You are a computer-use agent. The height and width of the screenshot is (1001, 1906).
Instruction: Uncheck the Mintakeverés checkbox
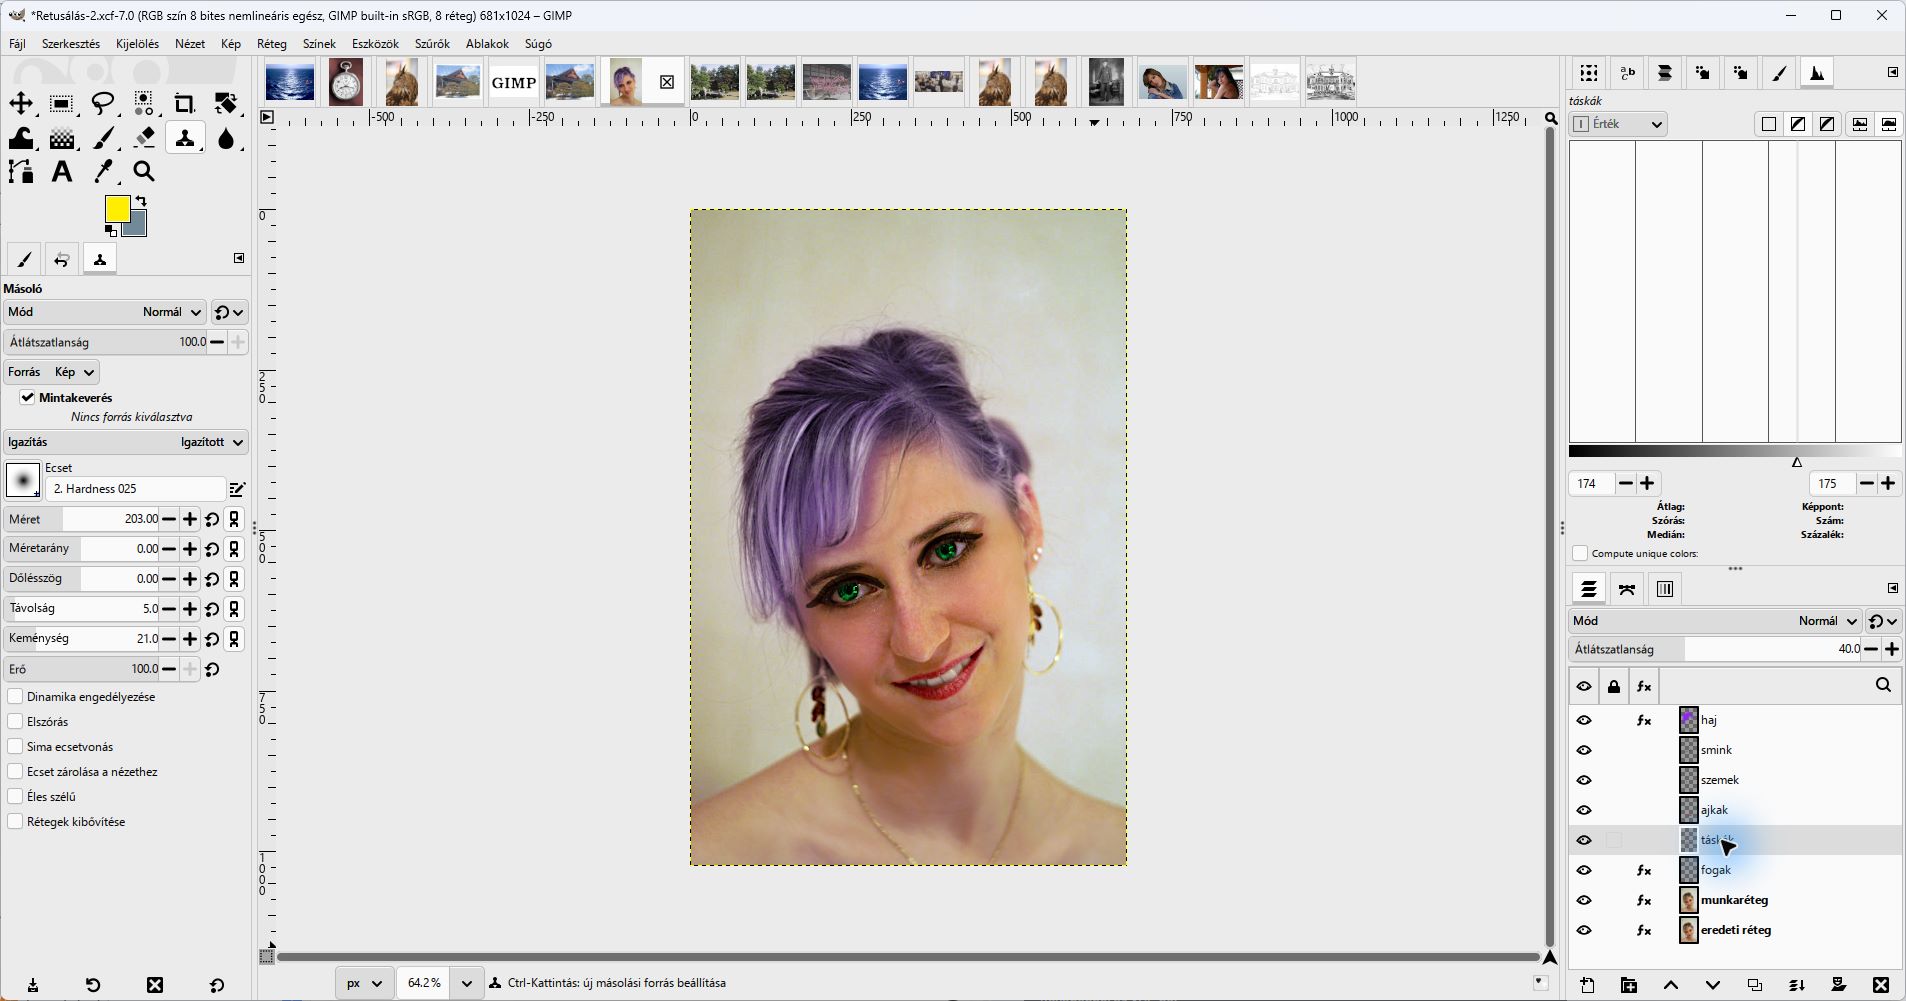(x=28, y=397)
